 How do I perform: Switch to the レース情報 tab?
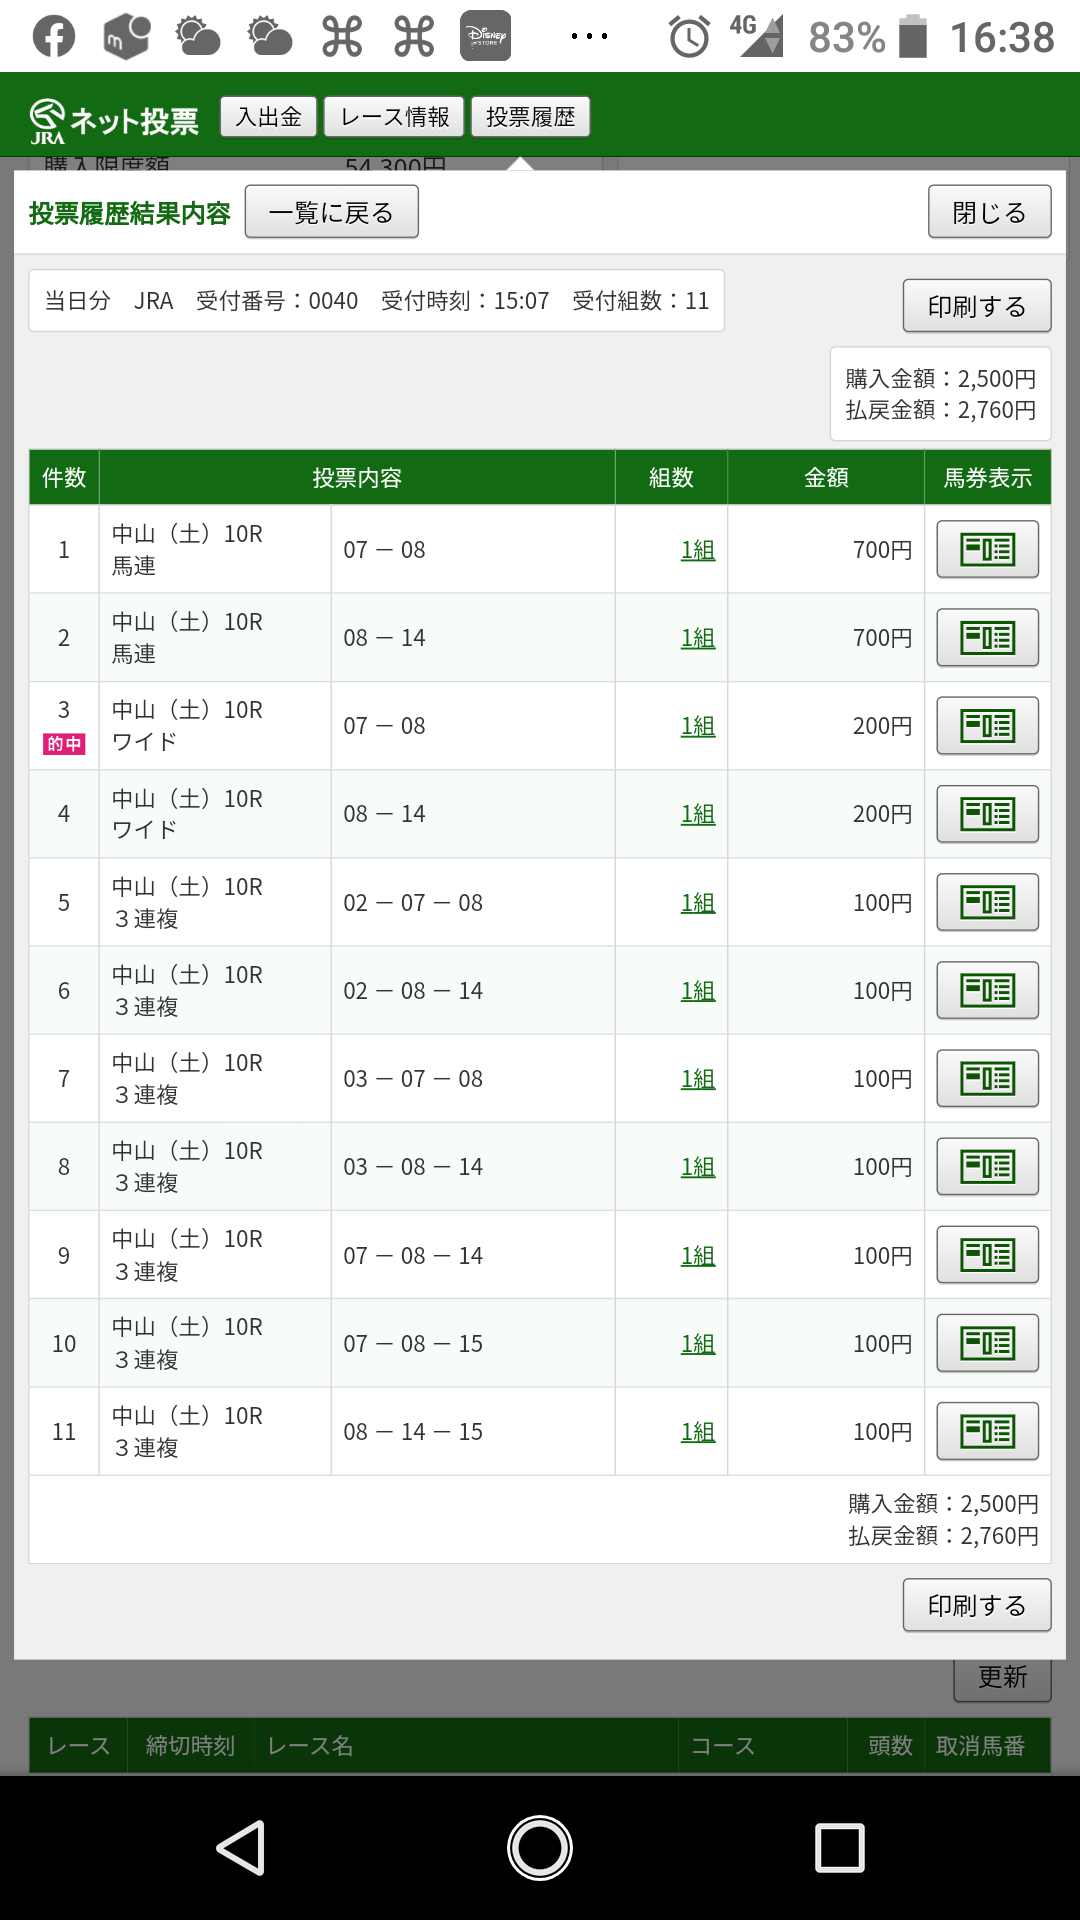pos(394,117)
